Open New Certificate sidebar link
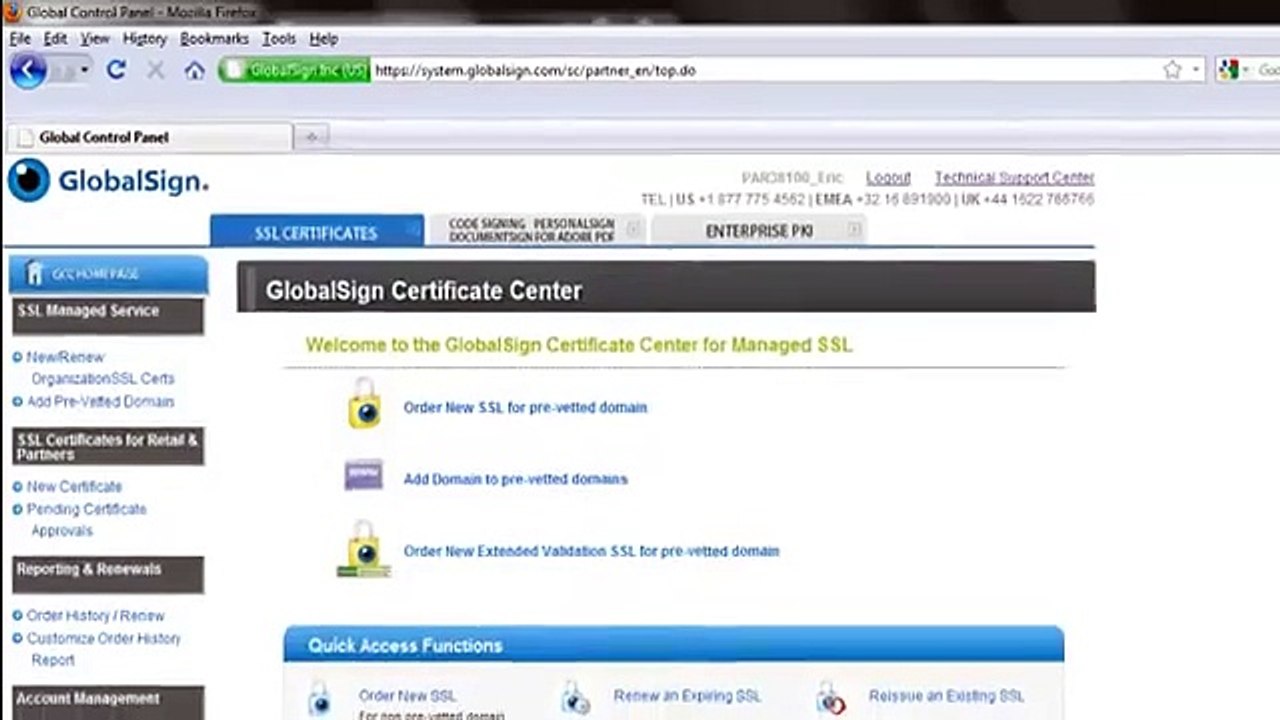 [74, 487]
